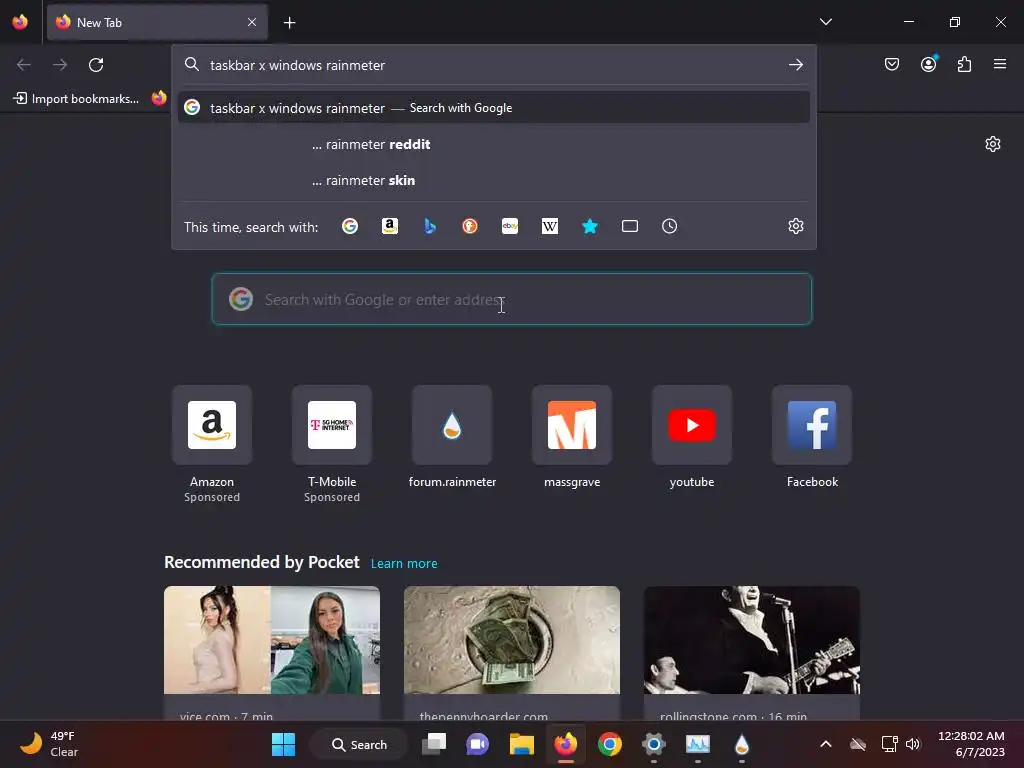This screenshot has height=768, width=1024.
Task: Search this time with Wikipedia icon
Action: [x=550, y=227]
